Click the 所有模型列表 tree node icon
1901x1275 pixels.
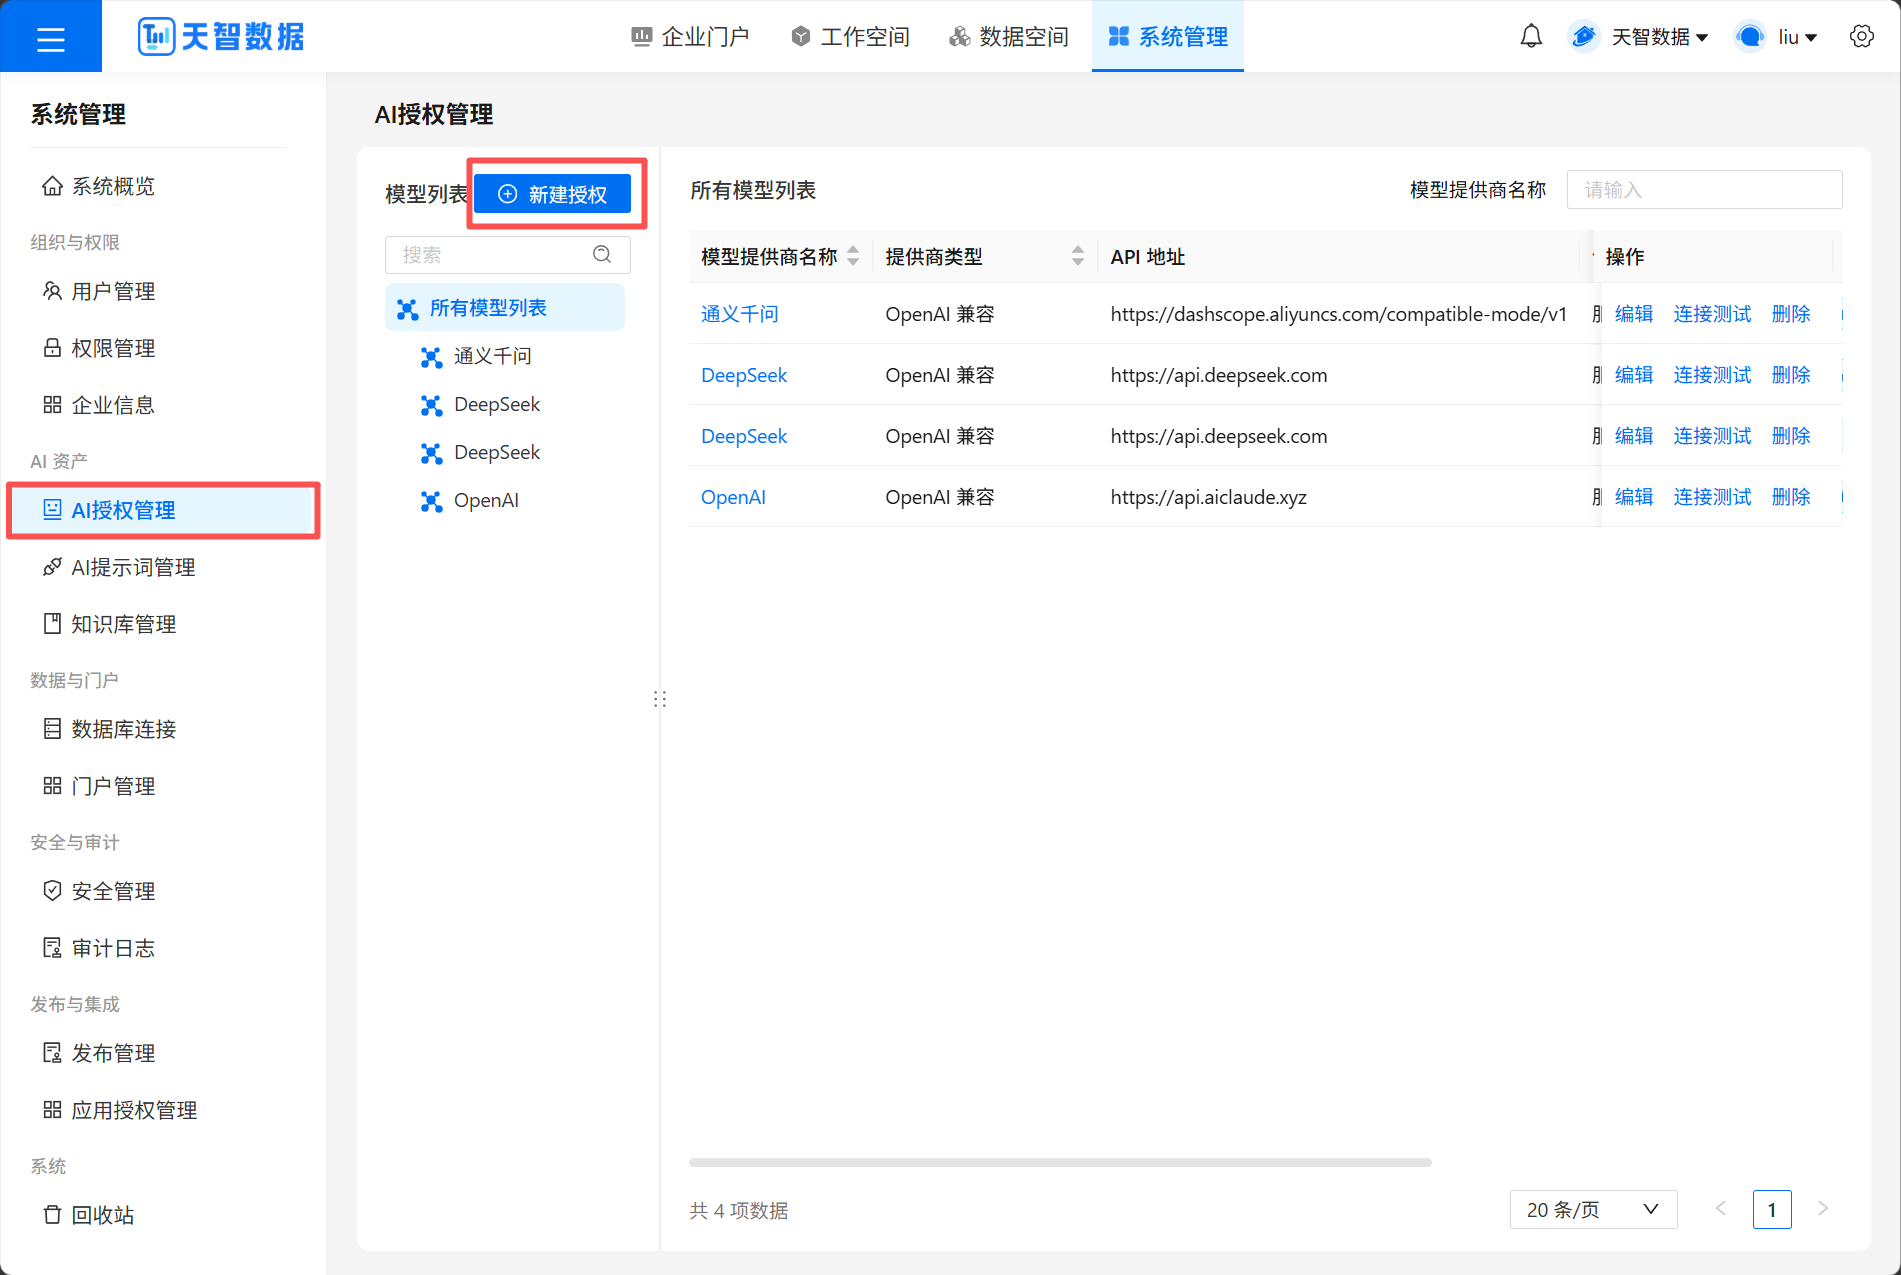(x=407, y=309)
